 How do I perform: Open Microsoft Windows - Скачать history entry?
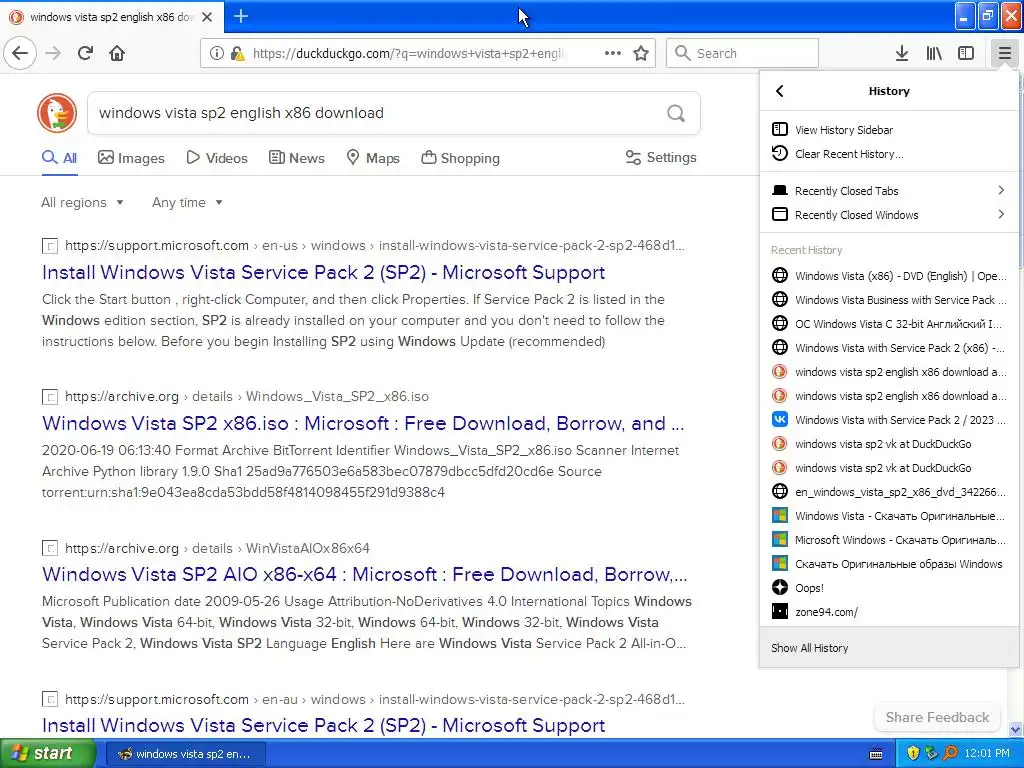pyautogui.click(x=889, y=540)
